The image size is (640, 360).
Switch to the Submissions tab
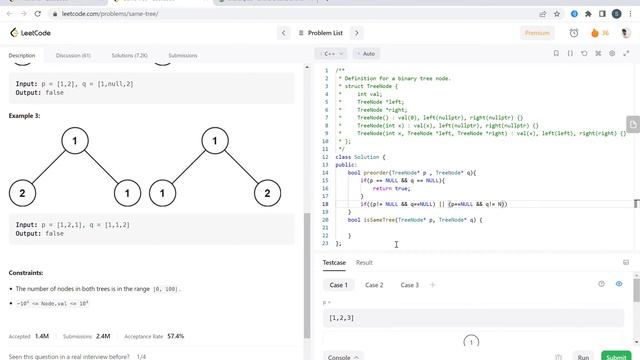(183, 55)
